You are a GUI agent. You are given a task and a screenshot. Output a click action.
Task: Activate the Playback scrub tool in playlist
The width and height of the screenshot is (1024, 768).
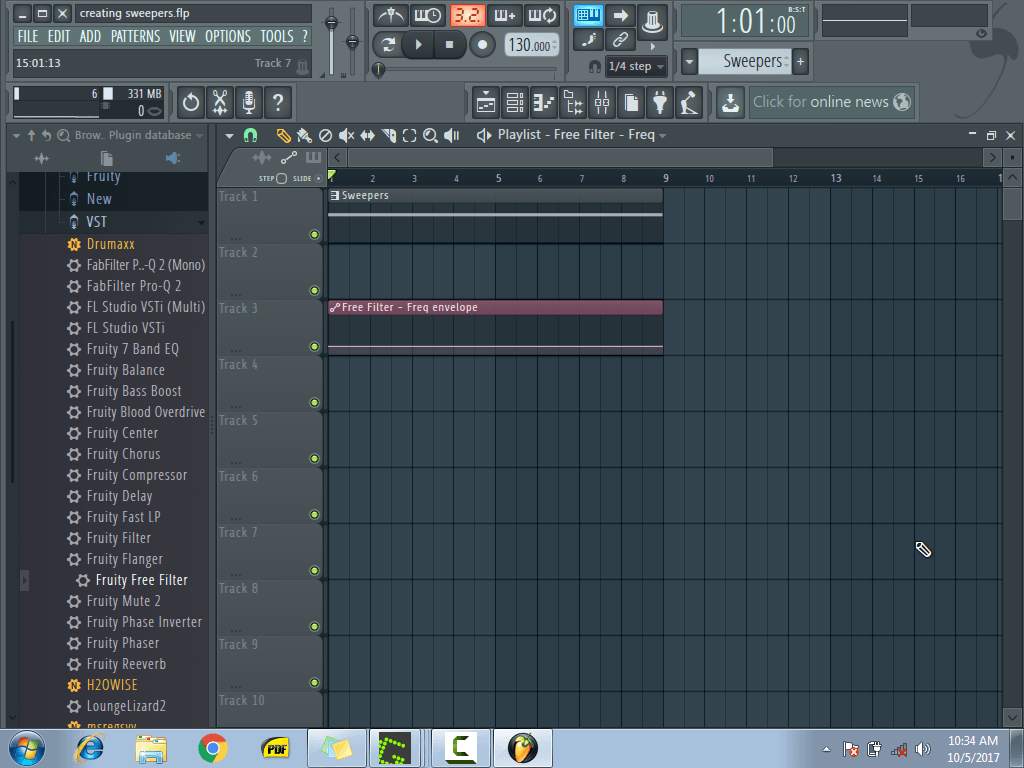(x=451, y=135)
